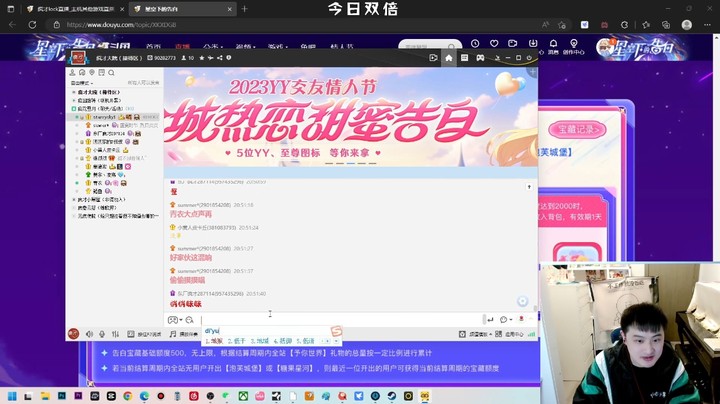This screenshot has width=720, height=404.
Task: Click the scroll-to-top arrow in chat area
Action: pyautogui.click(x=529, y=187)
